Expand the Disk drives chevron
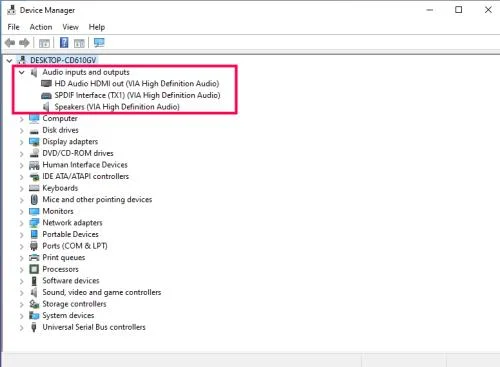The width and height of the screenshot is (500, 367). click(x=22, y=130)
